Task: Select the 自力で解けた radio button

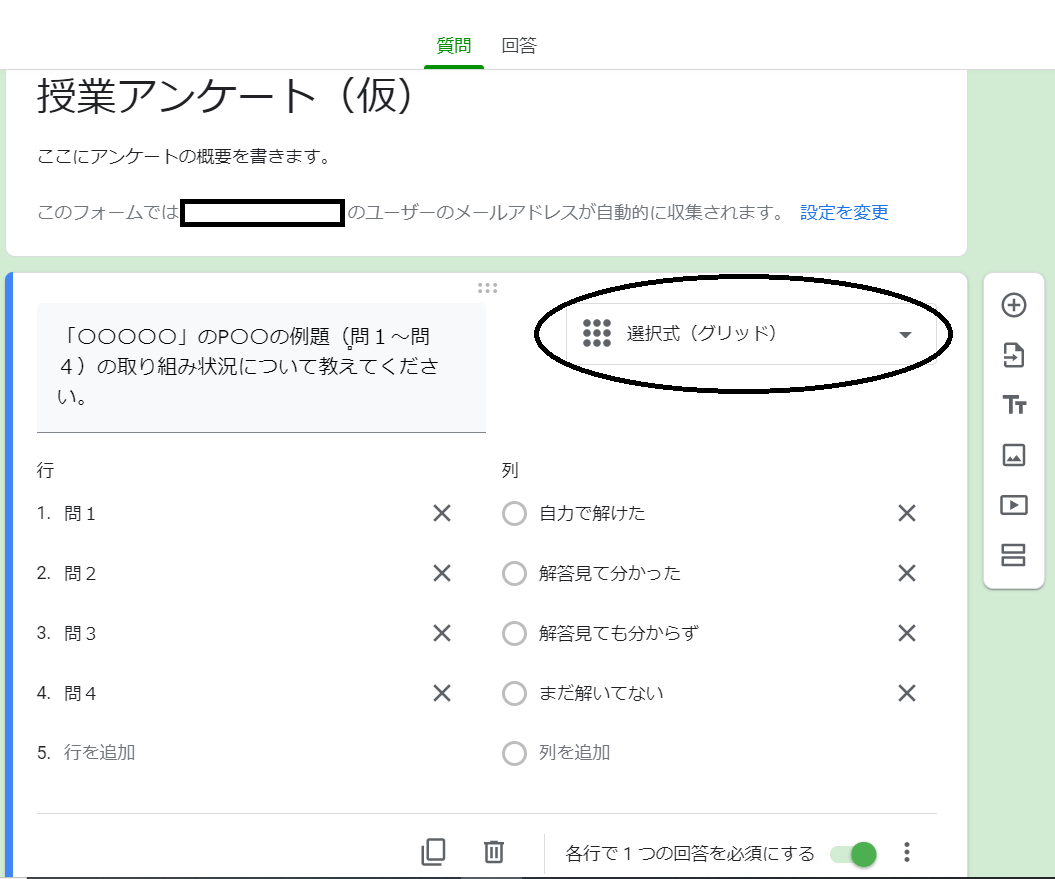Action: tap(514, 513)
